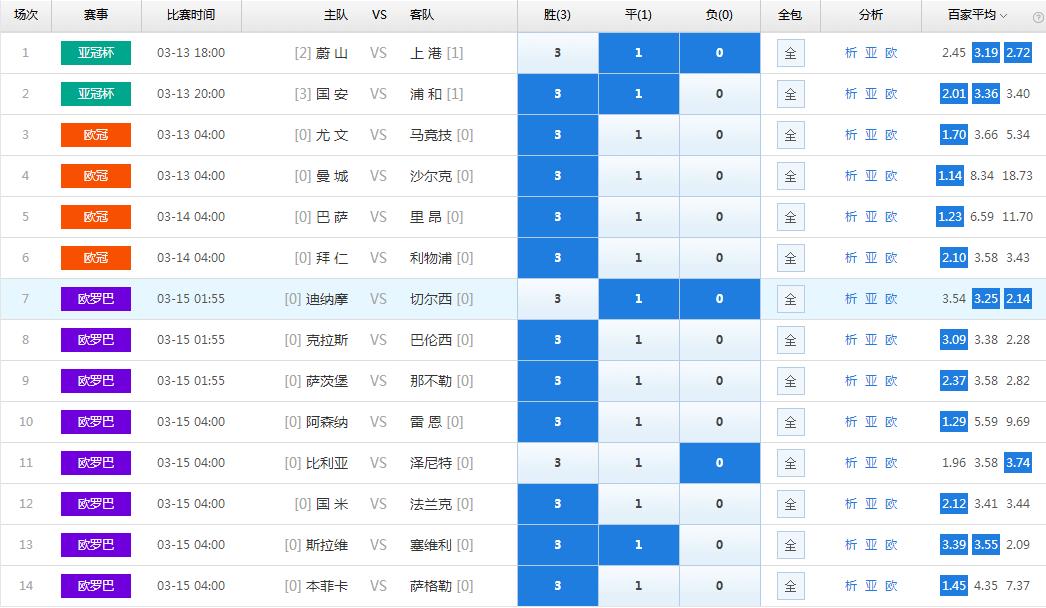Click away team 萨格勒
The height and width of the screenshot is (608, 1046).
(x=431, y=586)
